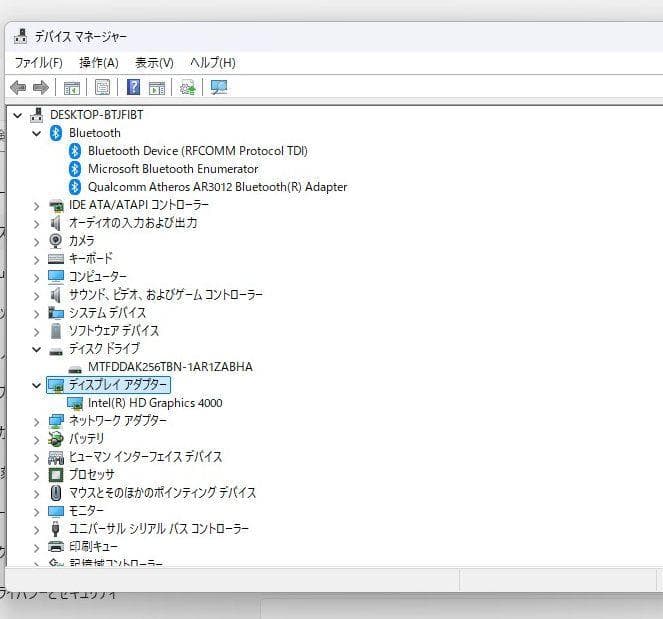Image resolution: width=663 pixels, height=619 pixels.
Task: Click the blue Help question-mark icon
Action: [x=133, y=87]
